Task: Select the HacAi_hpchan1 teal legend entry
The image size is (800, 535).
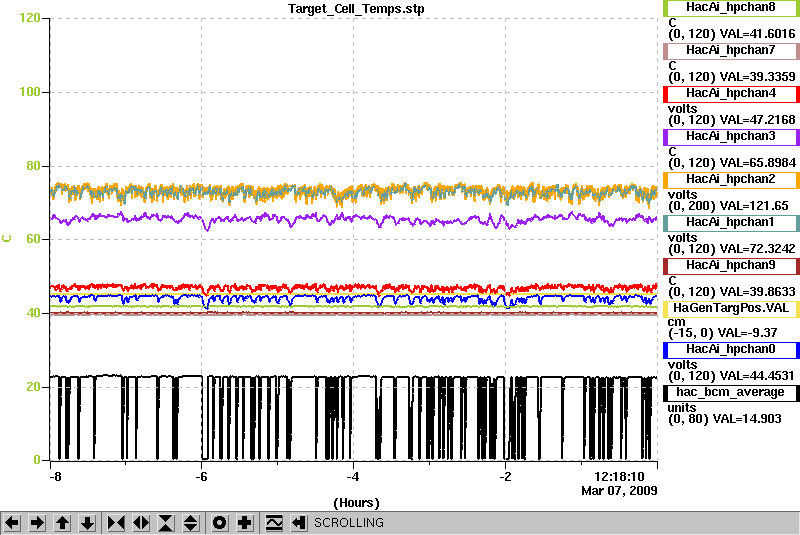Action: 731,223
